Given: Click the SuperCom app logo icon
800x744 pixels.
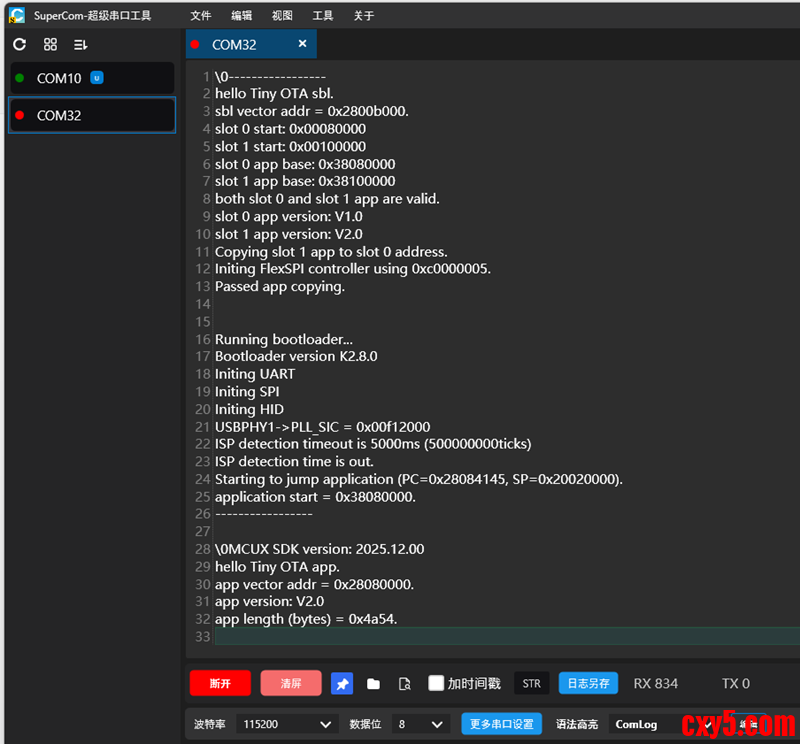Looking at the screenshot, I should 17,16.
